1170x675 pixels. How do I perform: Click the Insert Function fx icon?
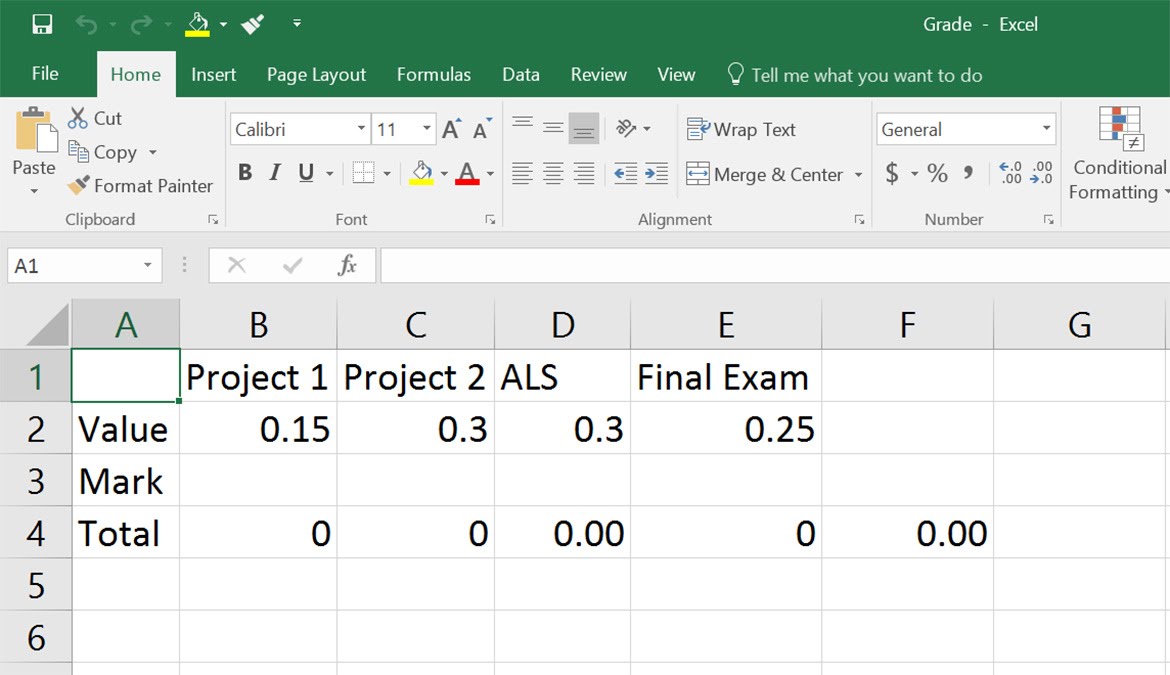tap(347, 266)
